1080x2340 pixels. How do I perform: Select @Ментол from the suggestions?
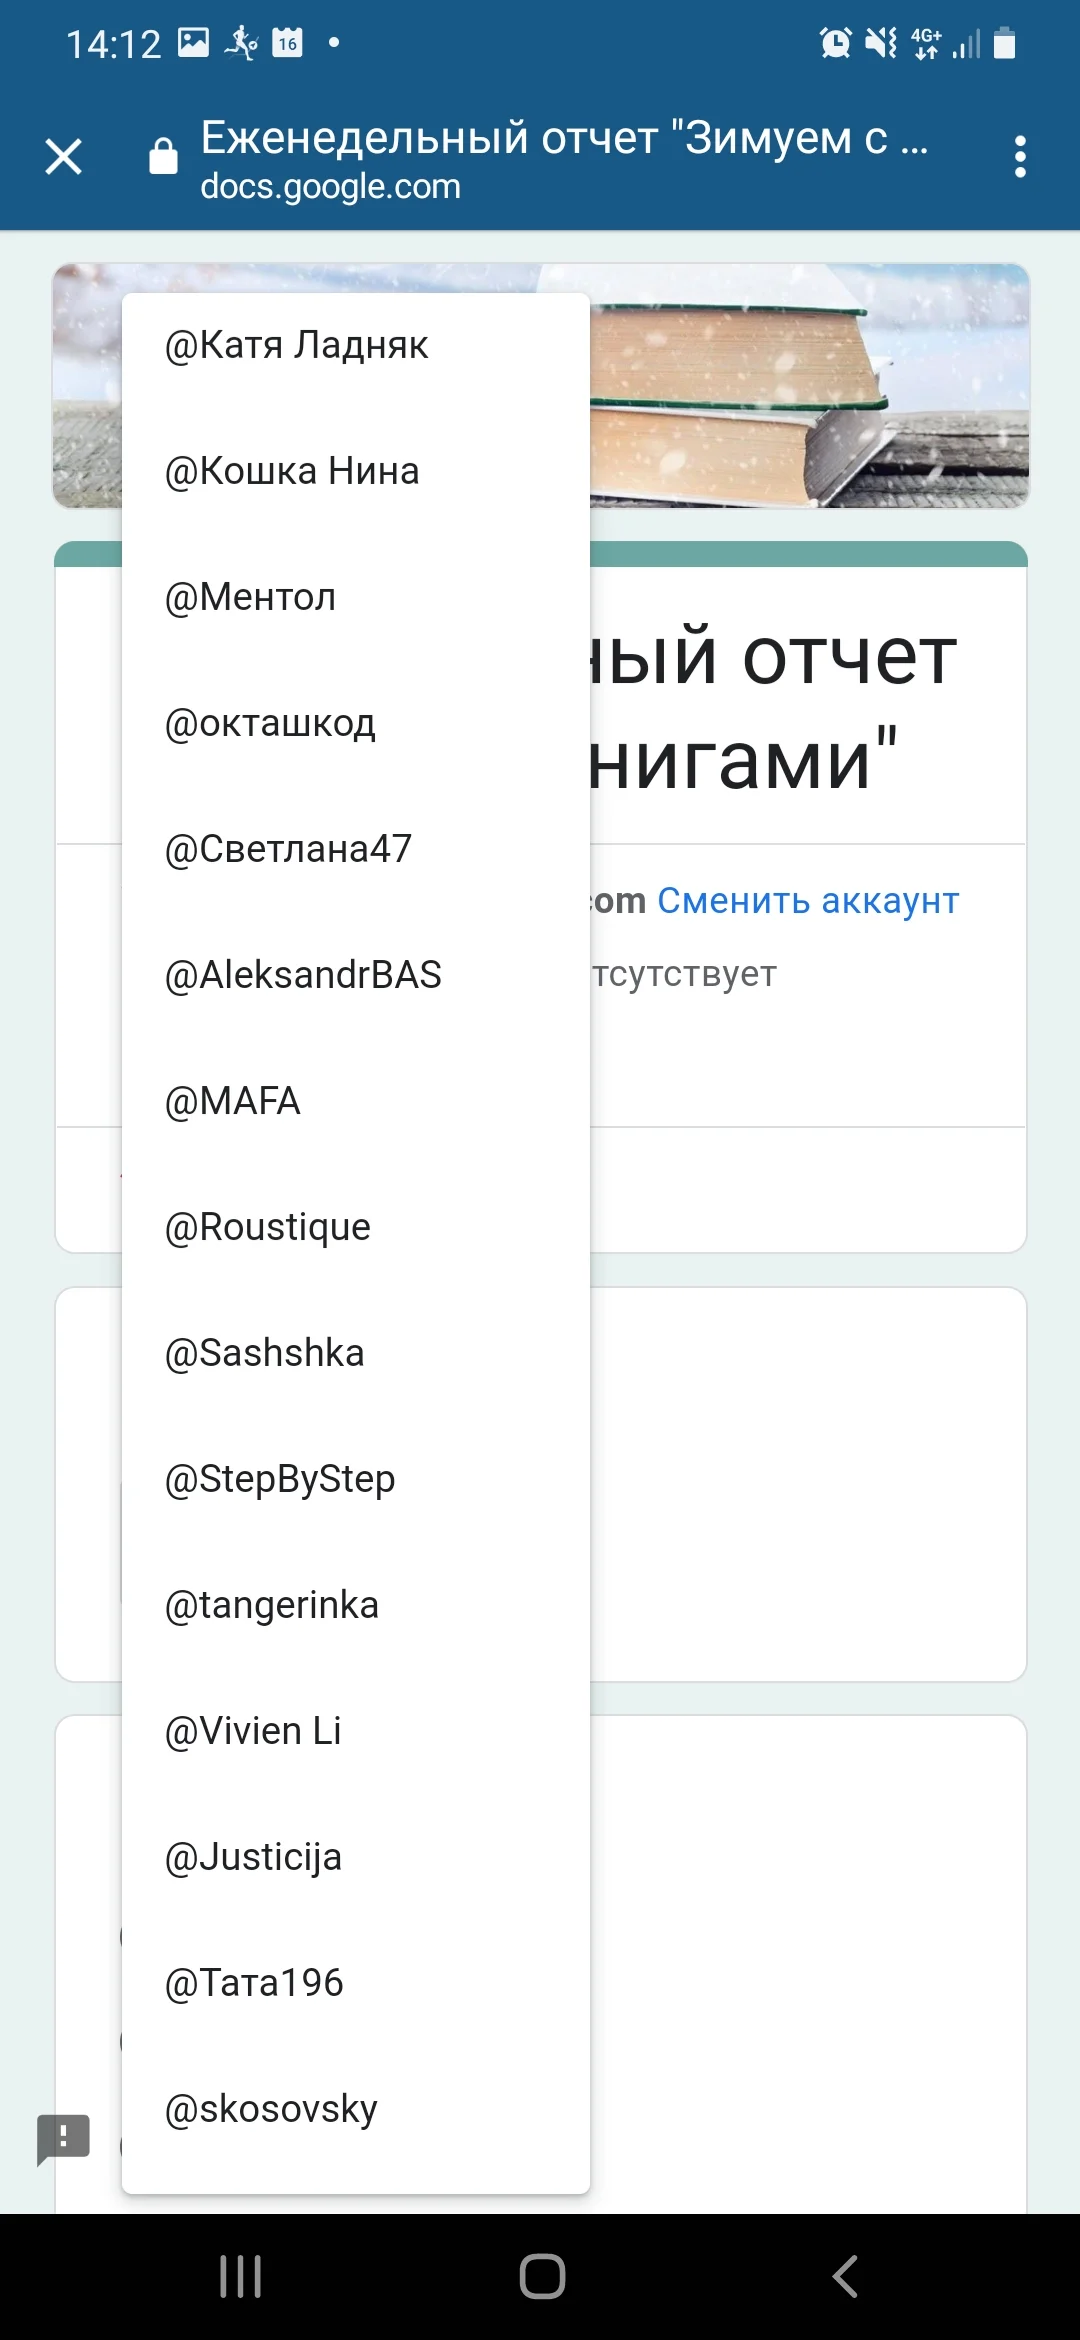pyautogui.click(x=249, y=596)
